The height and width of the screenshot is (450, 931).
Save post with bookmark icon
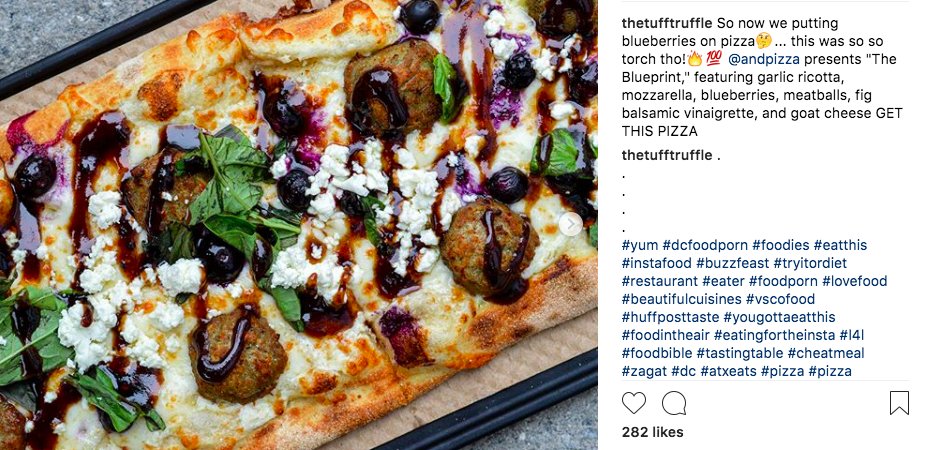899,403
